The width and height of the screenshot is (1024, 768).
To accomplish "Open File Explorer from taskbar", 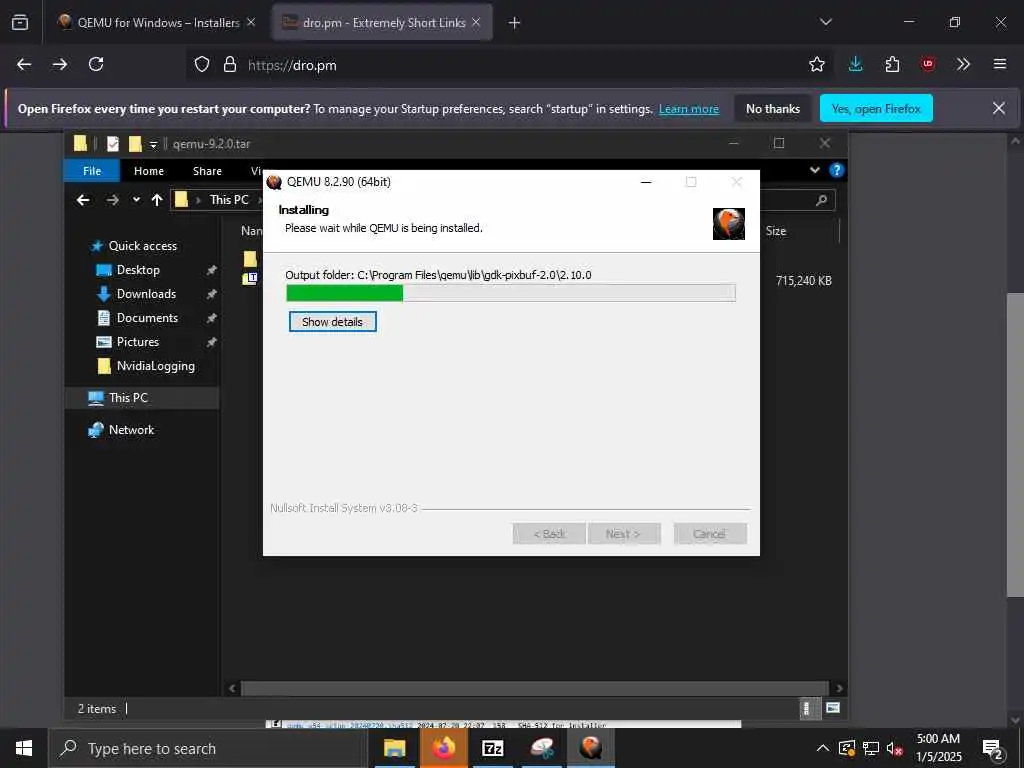I will click(x=394, y=748).
